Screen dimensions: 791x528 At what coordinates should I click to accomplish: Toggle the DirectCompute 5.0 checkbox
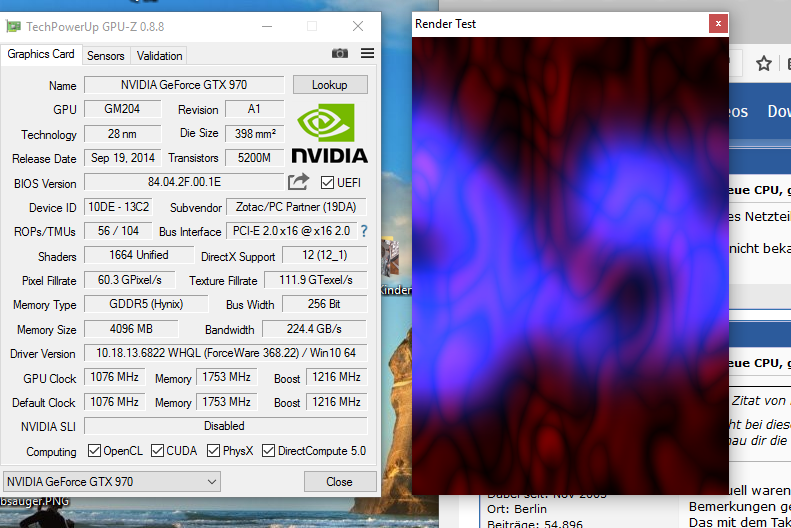point(268,450)
